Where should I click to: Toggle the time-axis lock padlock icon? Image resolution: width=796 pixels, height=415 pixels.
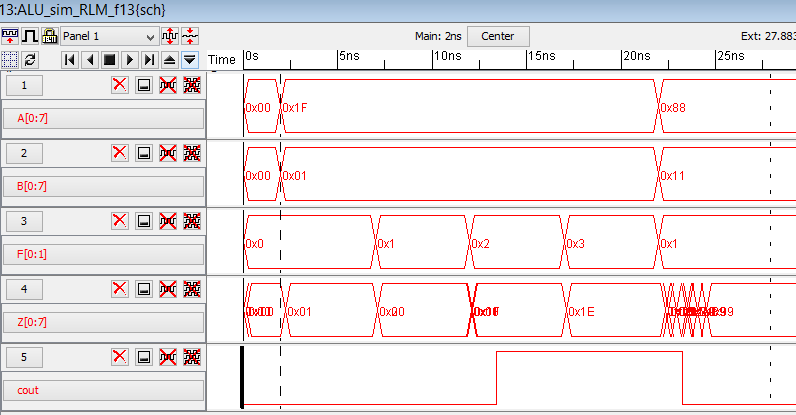tap(50, 36)
